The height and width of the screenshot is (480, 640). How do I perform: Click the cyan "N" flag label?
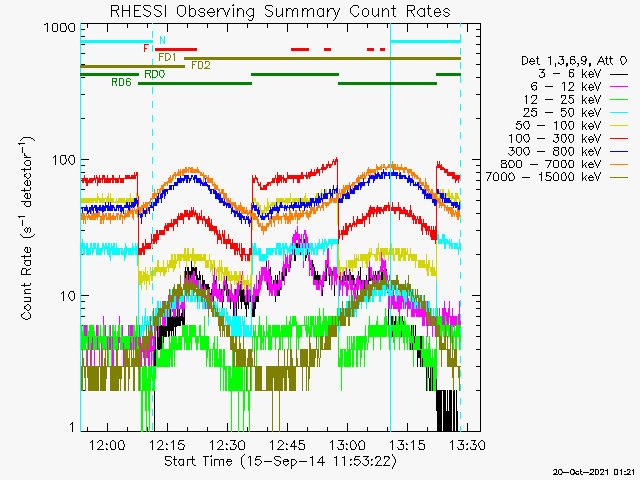[162, 40]
